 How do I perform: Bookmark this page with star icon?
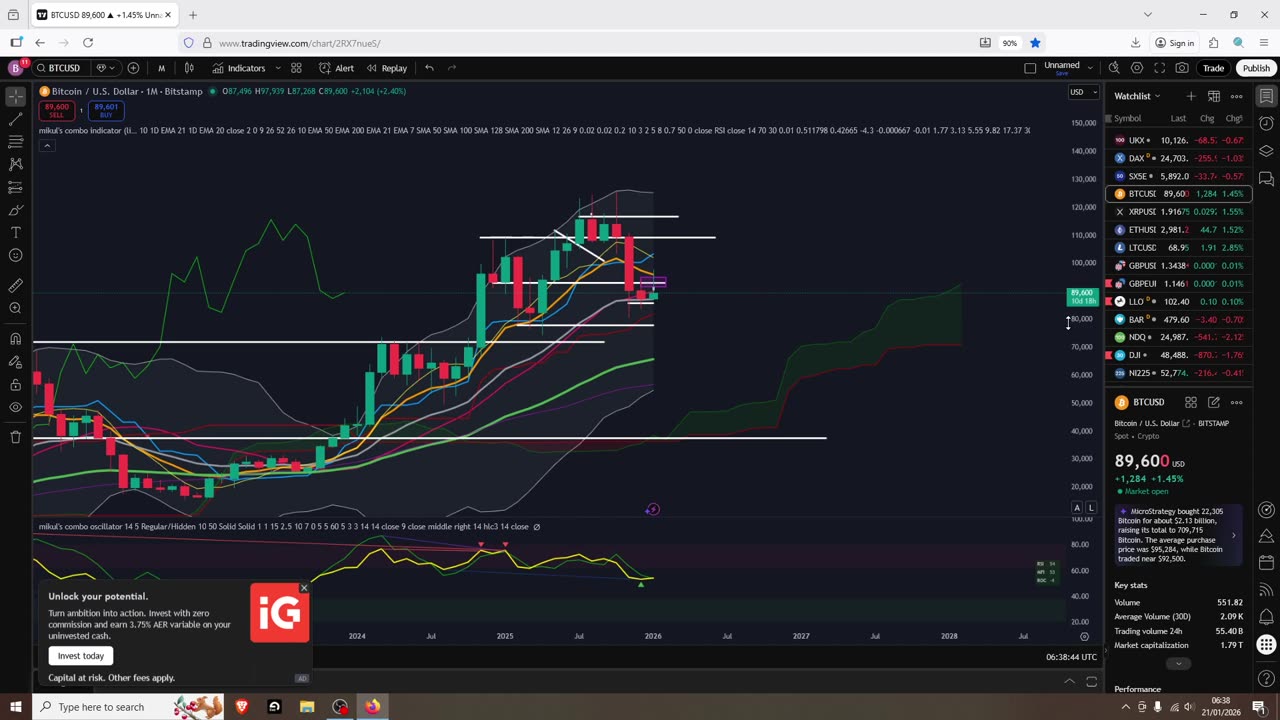click(x=1035, y=43)
